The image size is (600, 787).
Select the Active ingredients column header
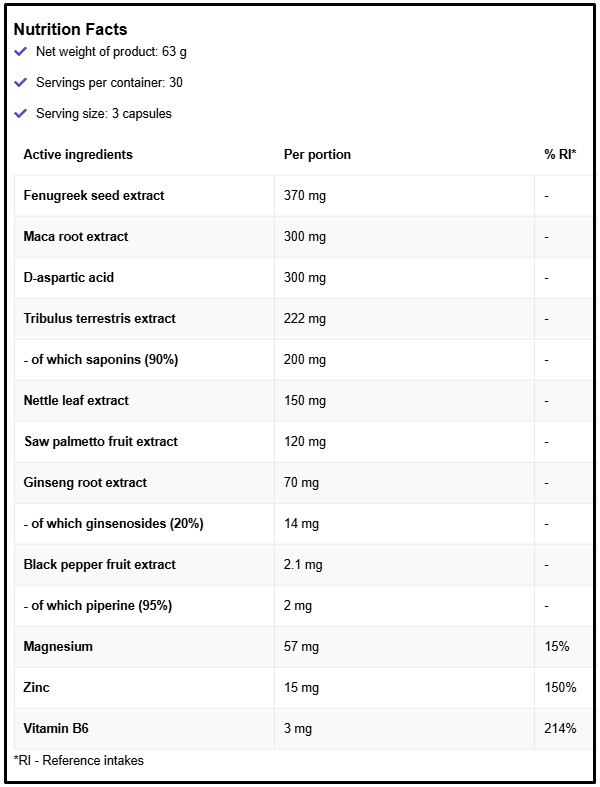[x=78, y=154]
